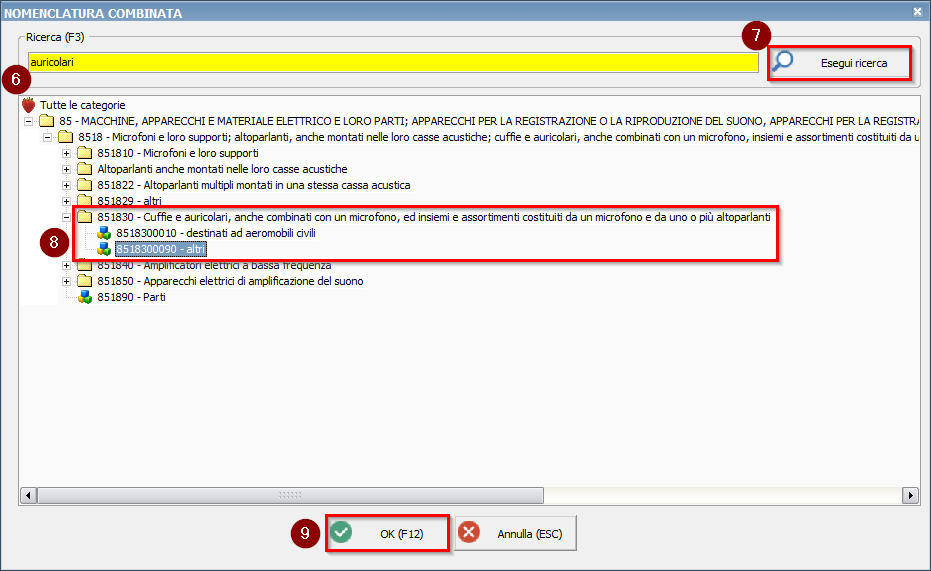Click the red X Annulla icon
Viewport: 931px width, 571px height.
coord(469,533)
